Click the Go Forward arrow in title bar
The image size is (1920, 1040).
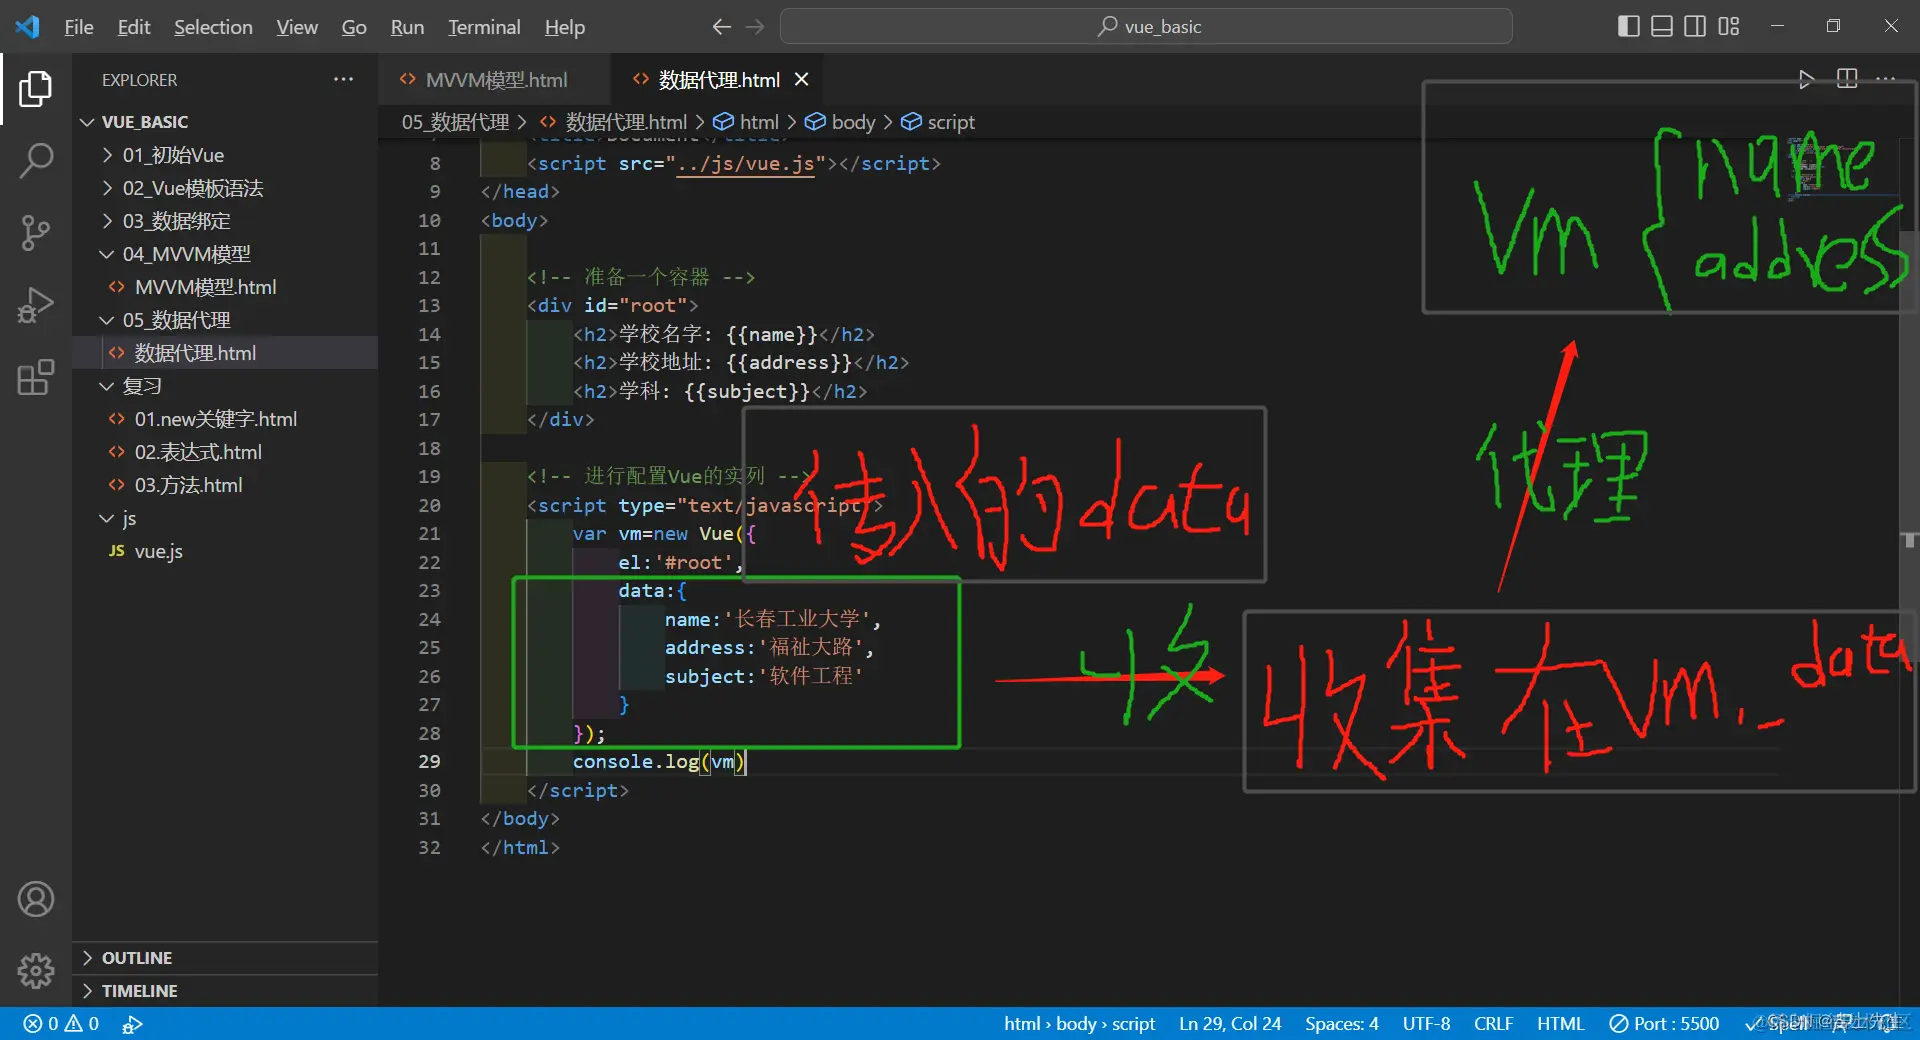(x=755, y=27)
